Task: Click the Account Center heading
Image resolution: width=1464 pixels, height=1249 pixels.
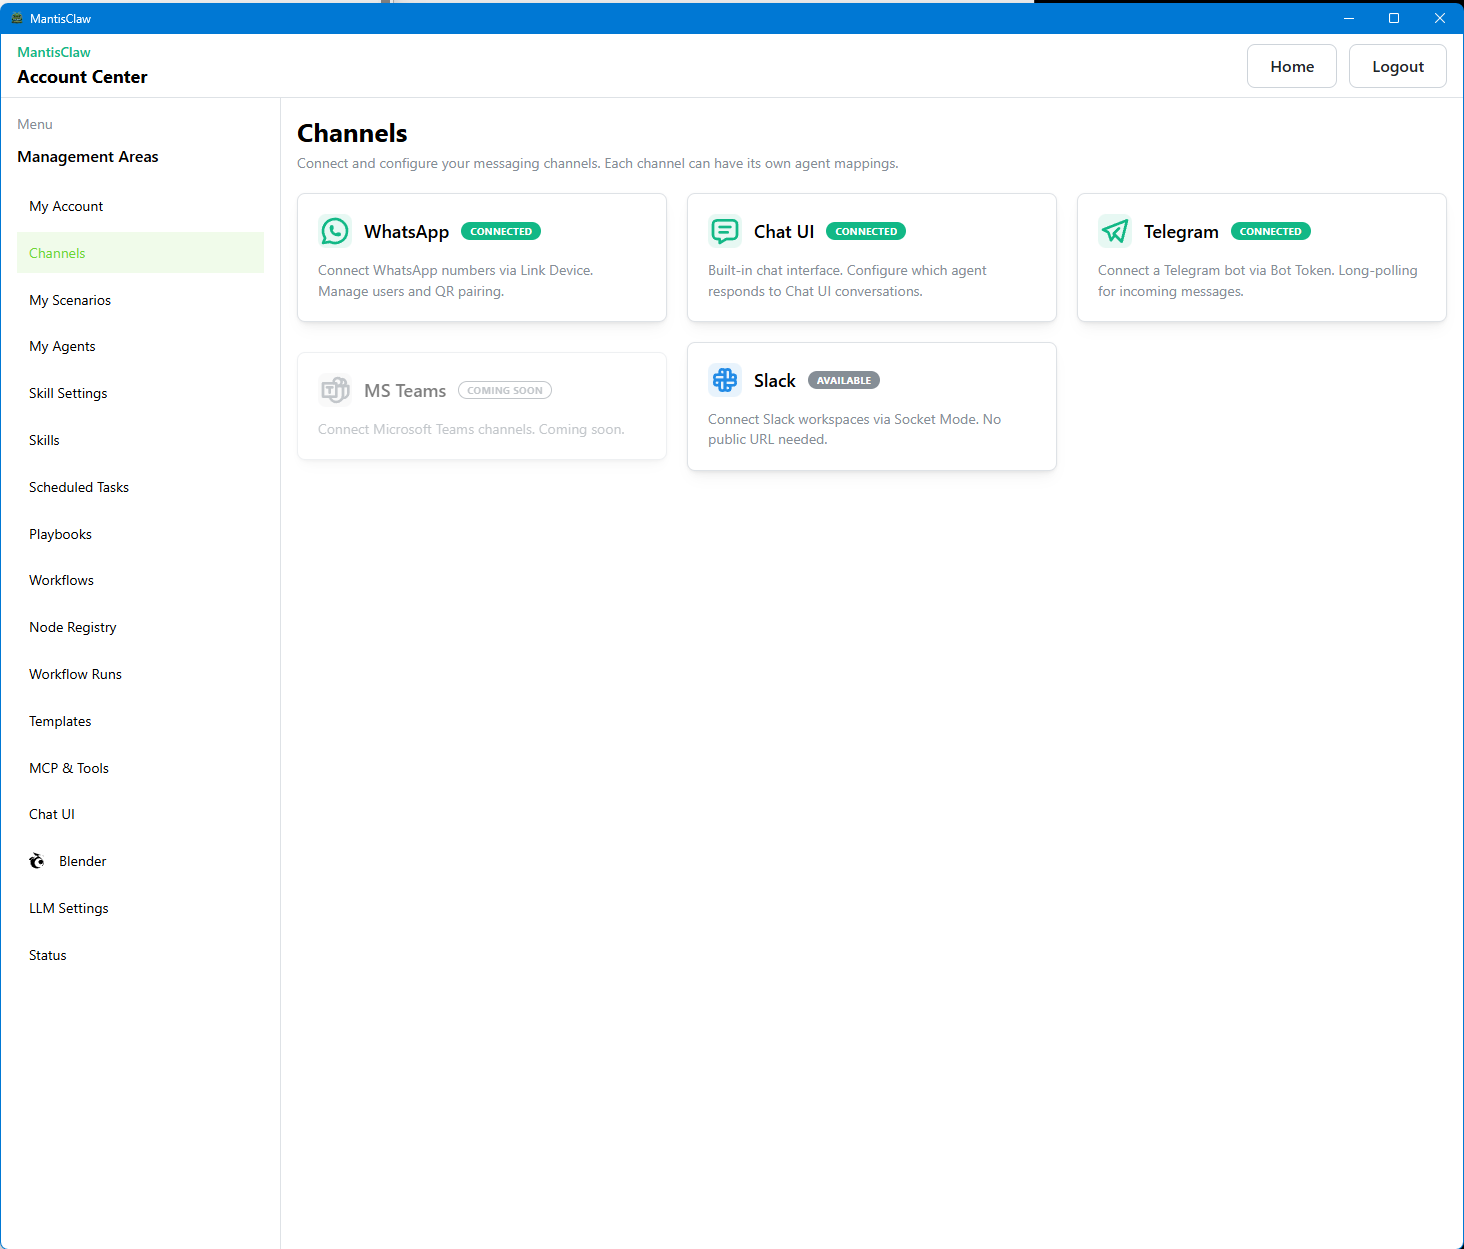Action: (82, 77)
